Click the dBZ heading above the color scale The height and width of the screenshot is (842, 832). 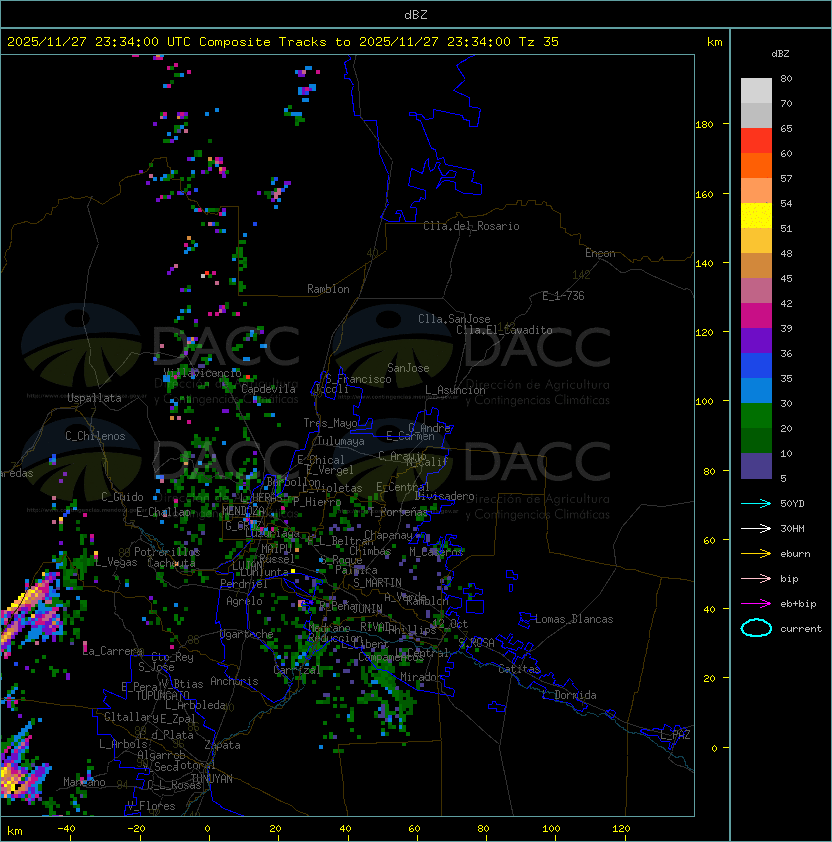pyautogui.click(x=780, y=54)
